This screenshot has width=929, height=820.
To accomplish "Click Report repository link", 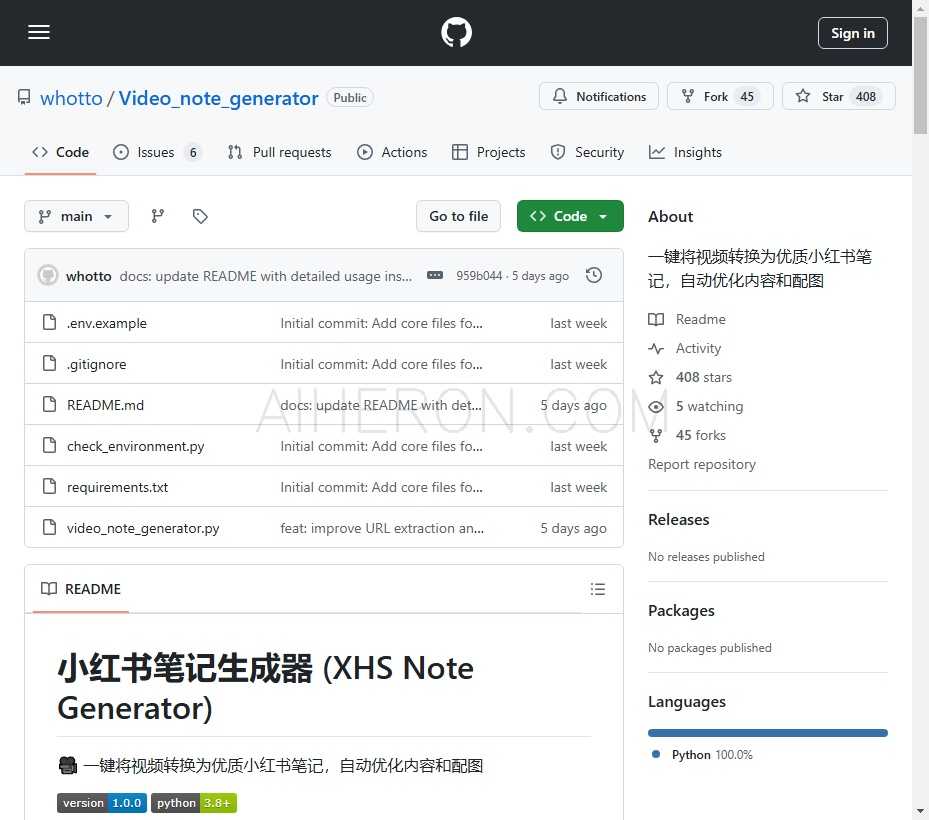I will point(701,465).
